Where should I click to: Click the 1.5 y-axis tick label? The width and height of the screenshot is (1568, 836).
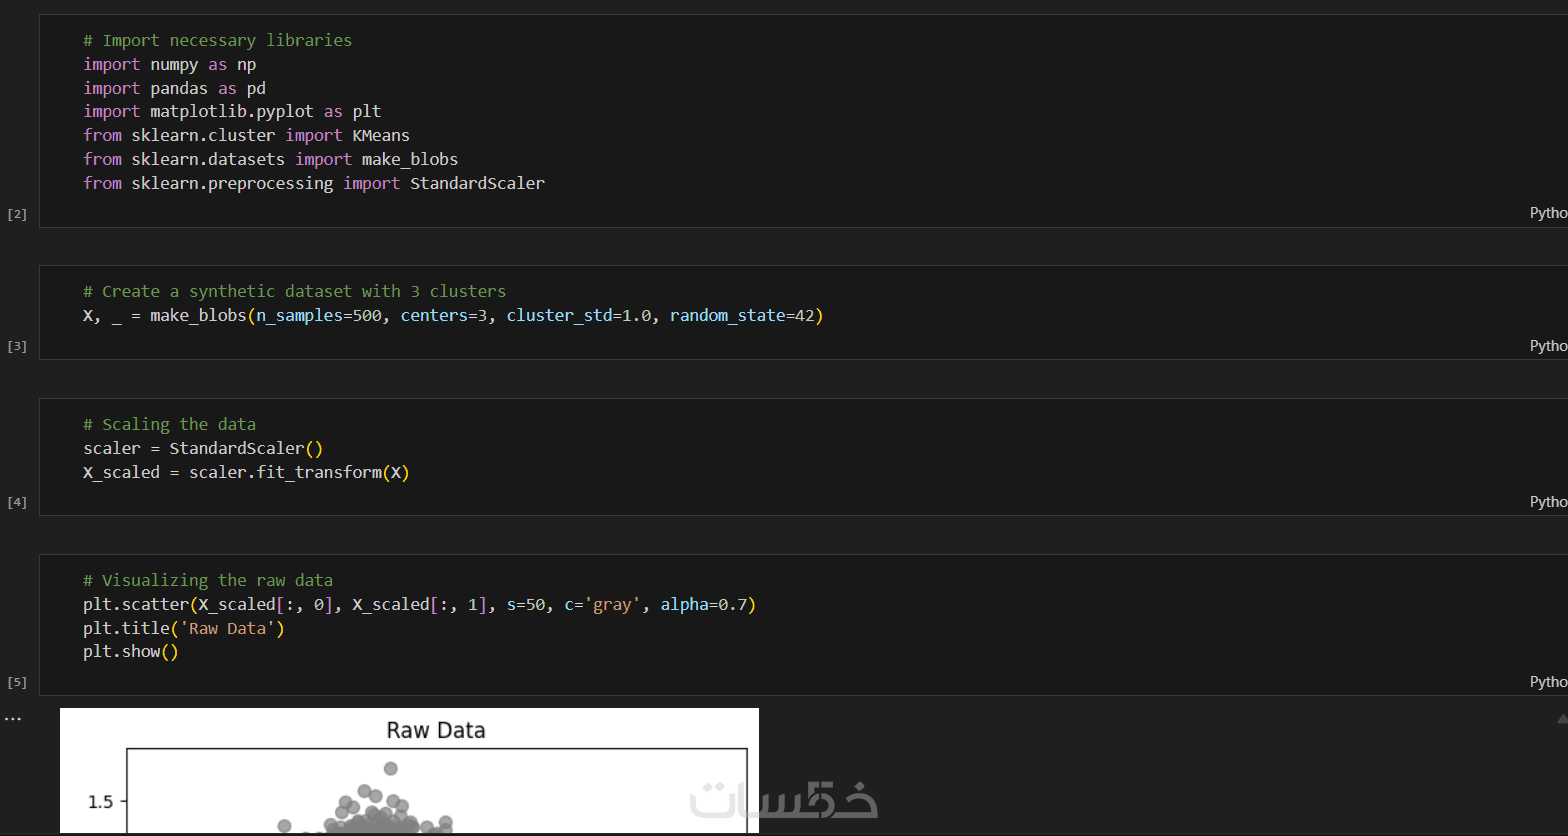click(x=100, y=801)
